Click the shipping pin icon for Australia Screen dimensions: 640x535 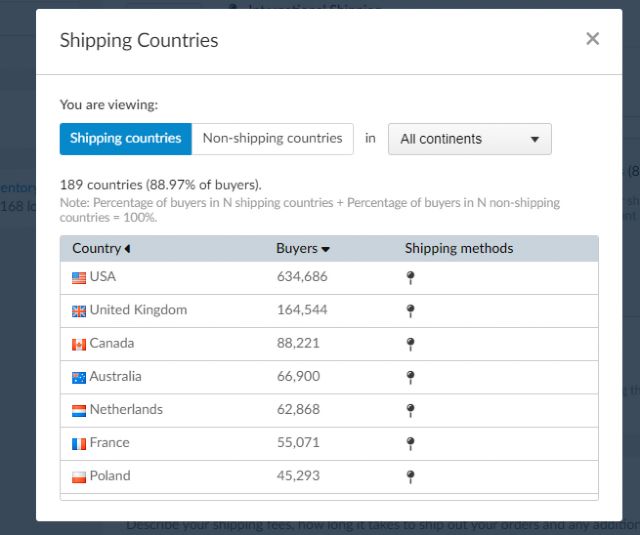(410, 377)
